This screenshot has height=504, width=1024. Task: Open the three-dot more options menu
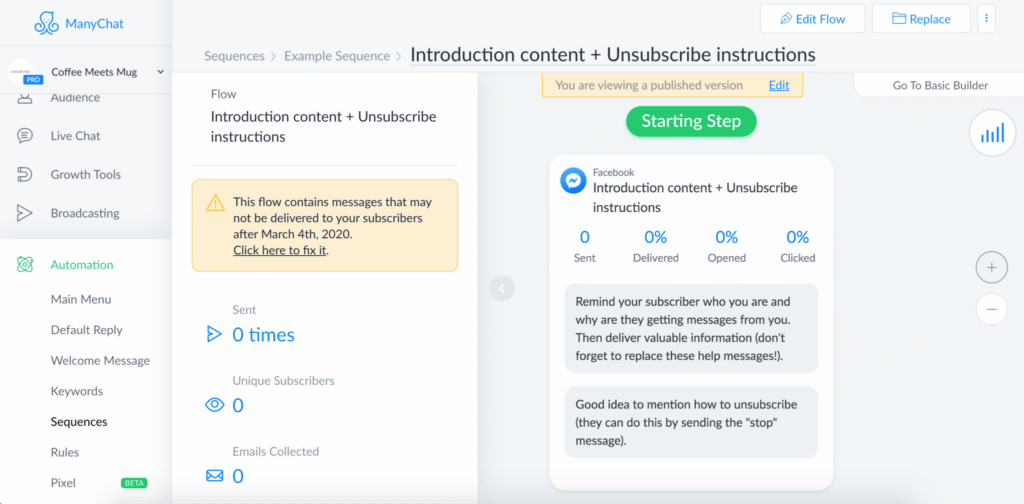click(986, 19)
